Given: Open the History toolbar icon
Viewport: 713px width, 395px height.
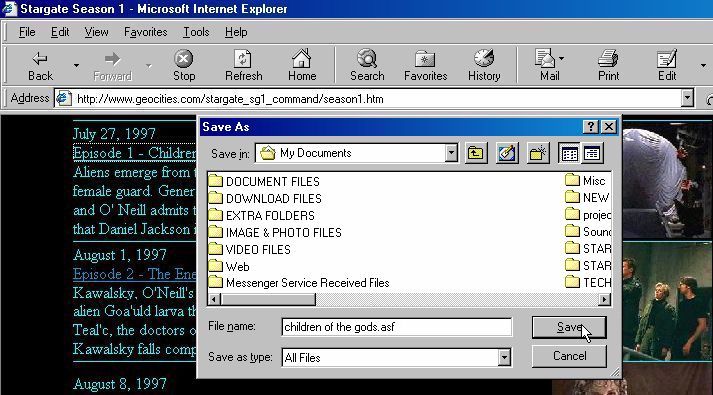Looking at the screenshot, I should coord(484,66).
